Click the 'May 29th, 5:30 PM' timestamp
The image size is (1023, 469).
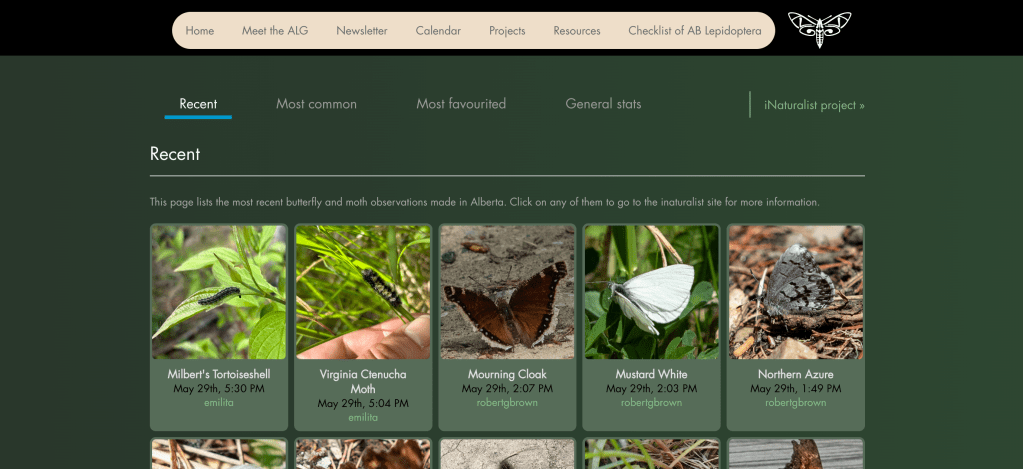tap(219, 389)
